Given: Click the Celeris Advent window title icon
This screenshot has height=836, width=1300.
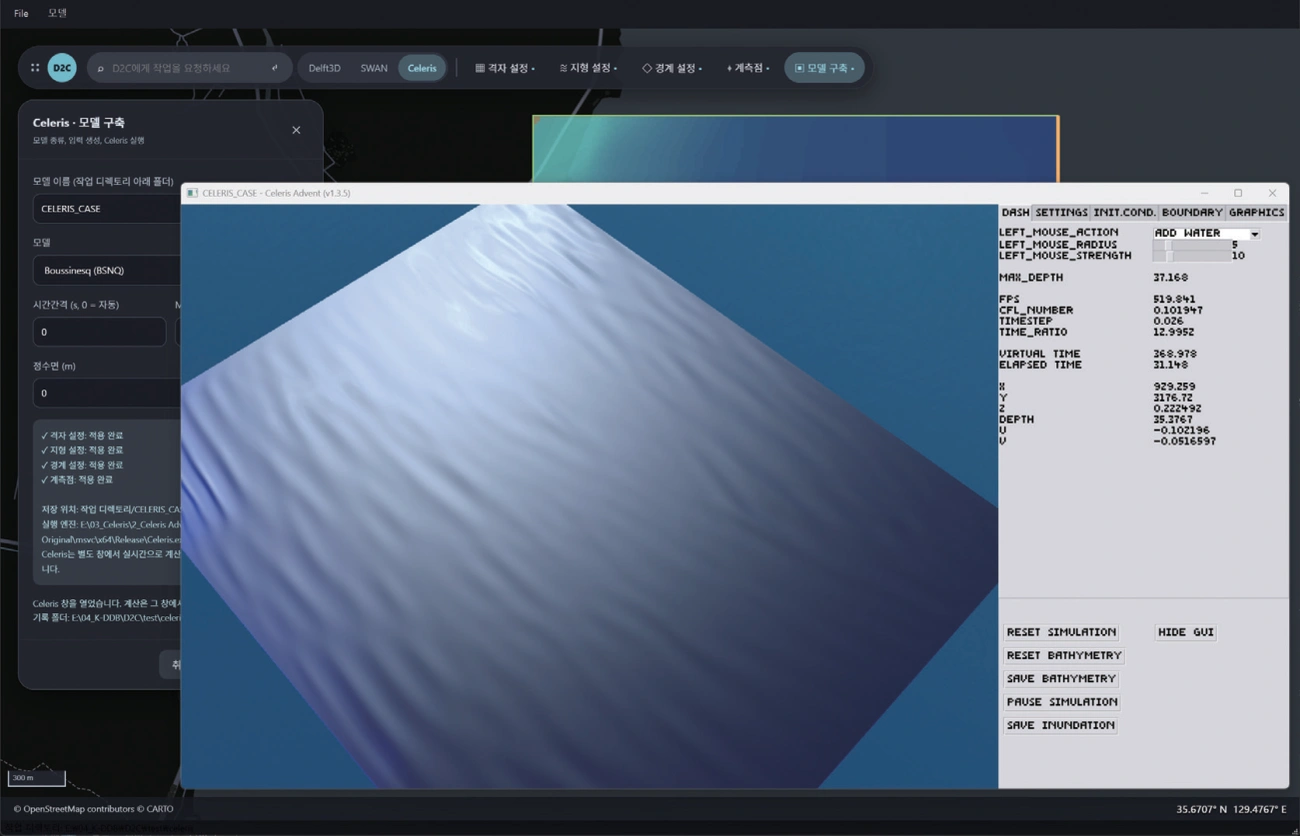Looking at the screenshot, I should [x=192, y=193].
